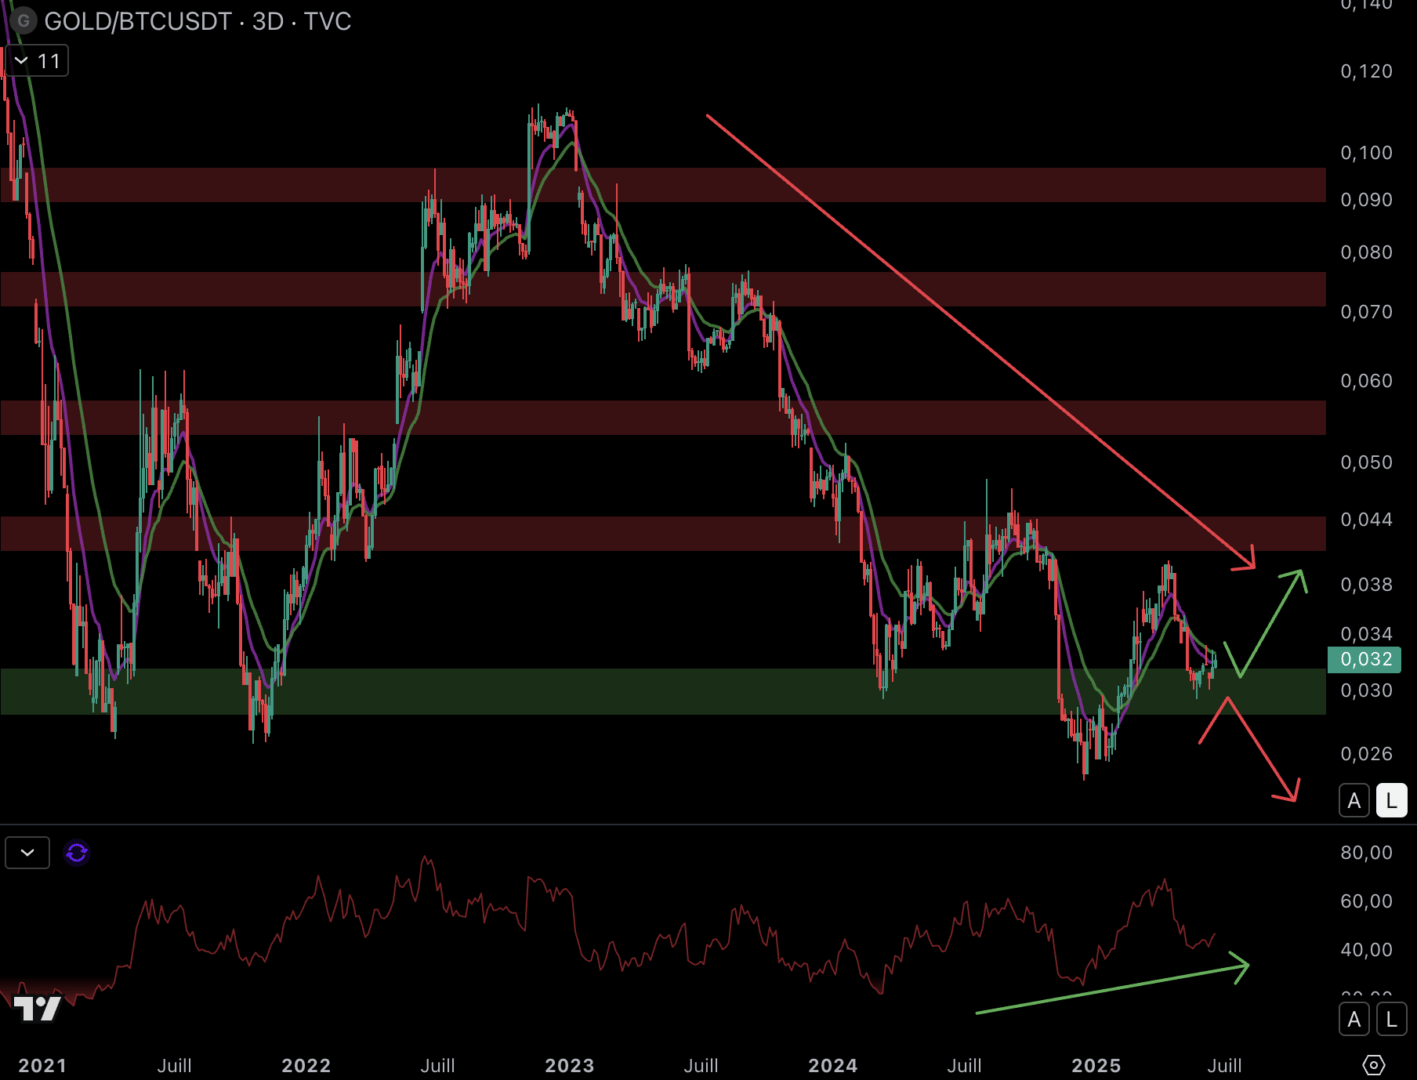Click the 2023 date label on the time axis
Image resolution: width=1417 pixels, height=1080 pixels.
pos(569,1066)
